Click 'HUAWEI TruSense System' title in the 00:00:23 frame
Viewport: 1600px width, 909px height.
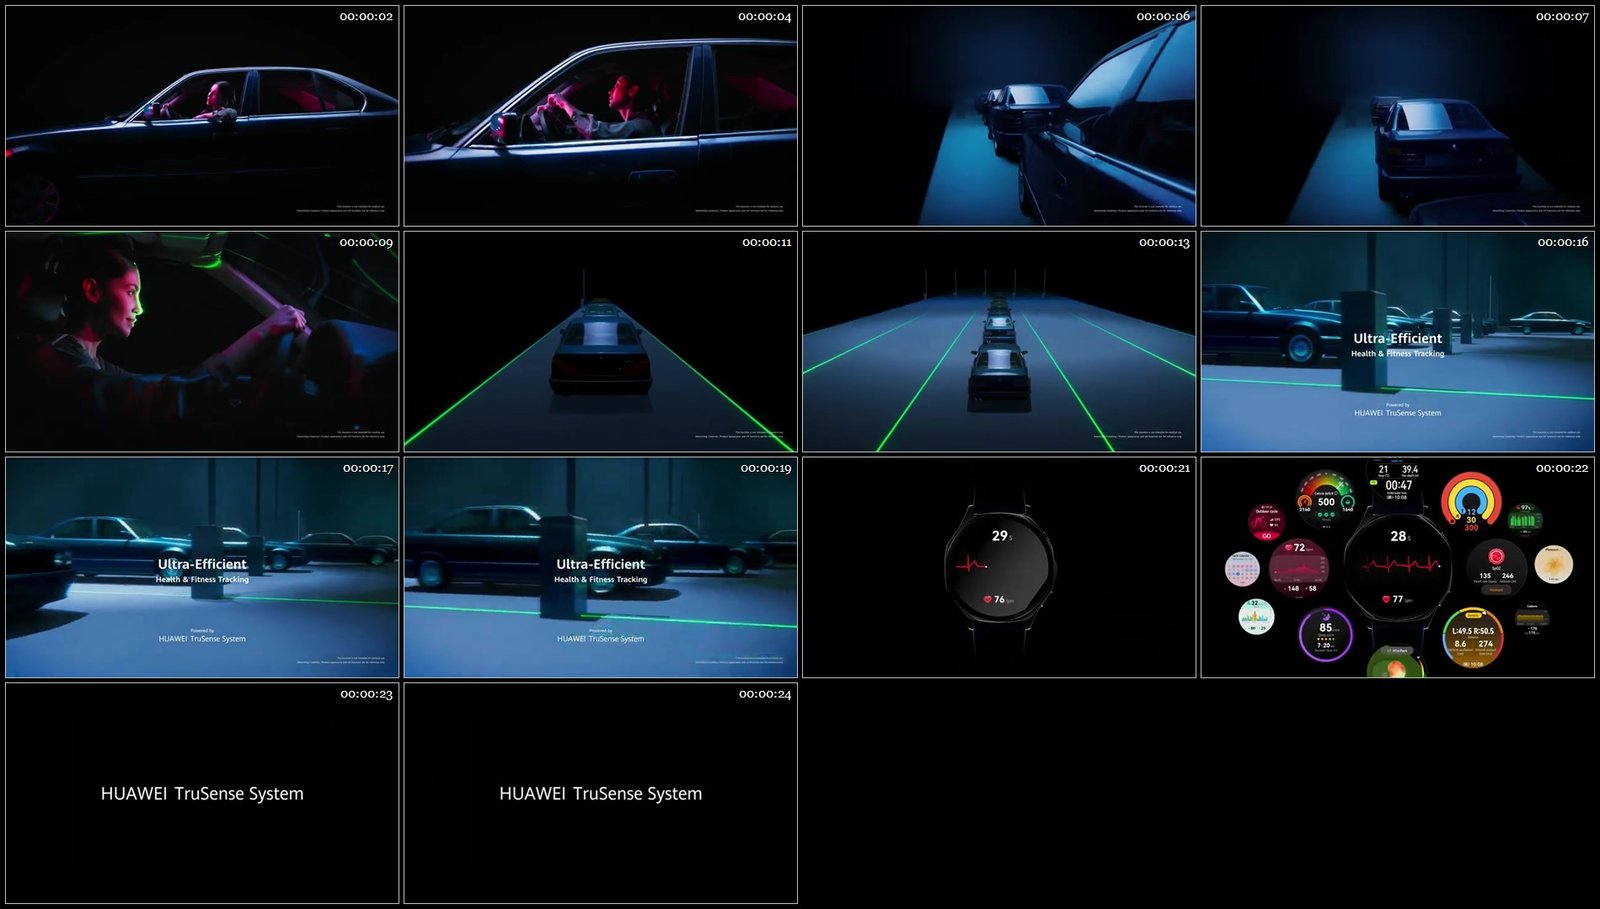pyautogui.click(x=202, y=794)
